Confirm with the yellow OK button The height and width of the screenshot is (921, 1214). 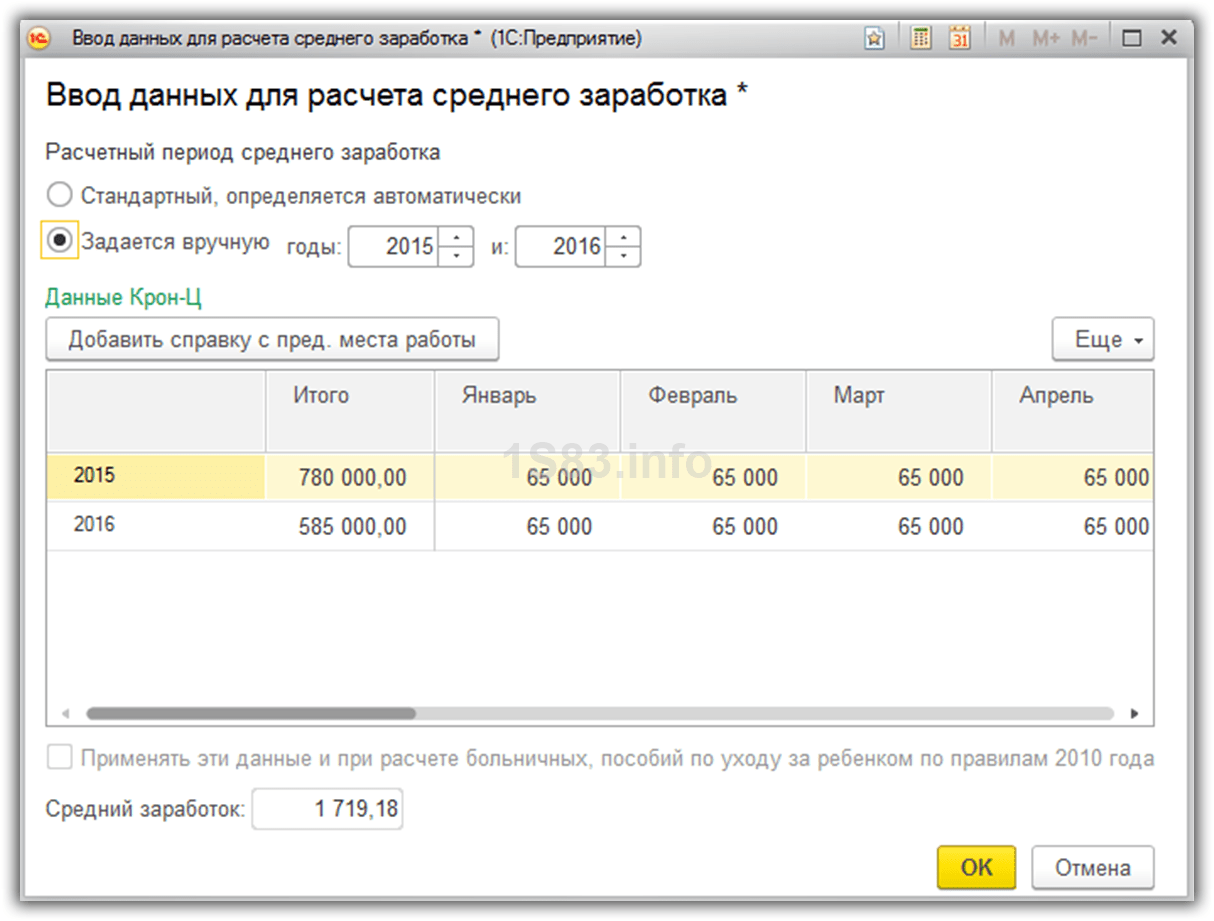point(976,867)
